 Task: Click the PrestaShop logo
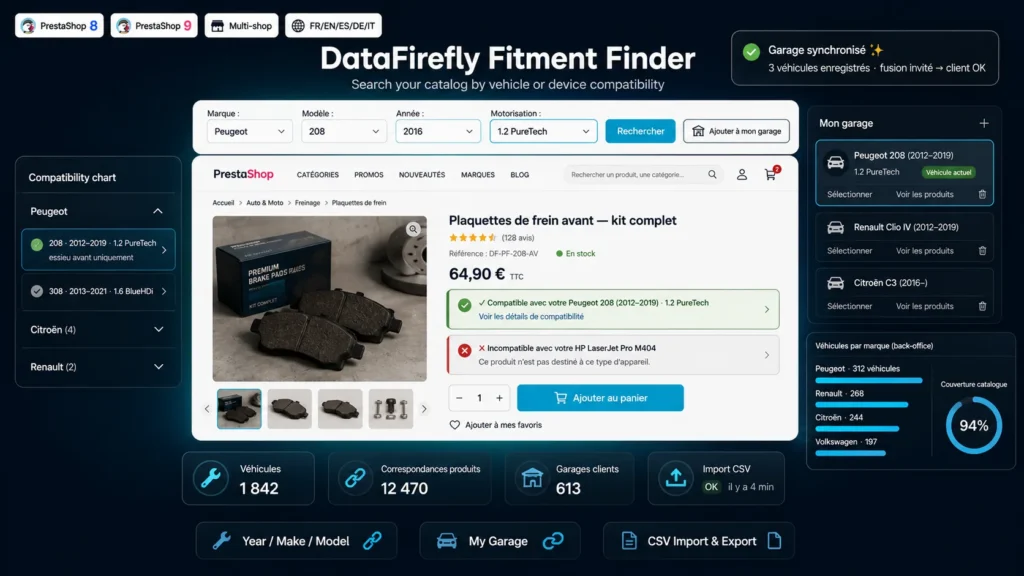pos(243,174)
